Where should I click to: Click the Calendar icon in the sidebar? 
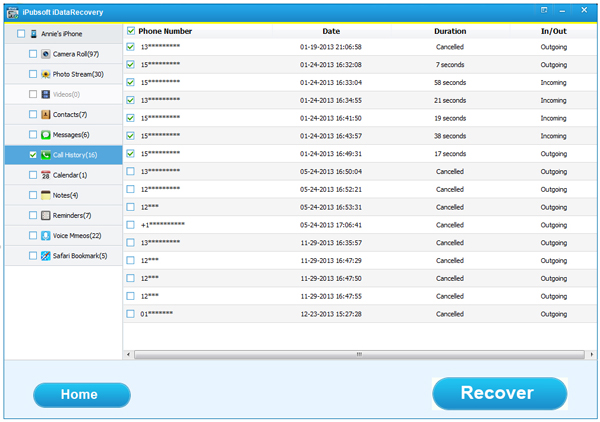[x=46, y=175]
